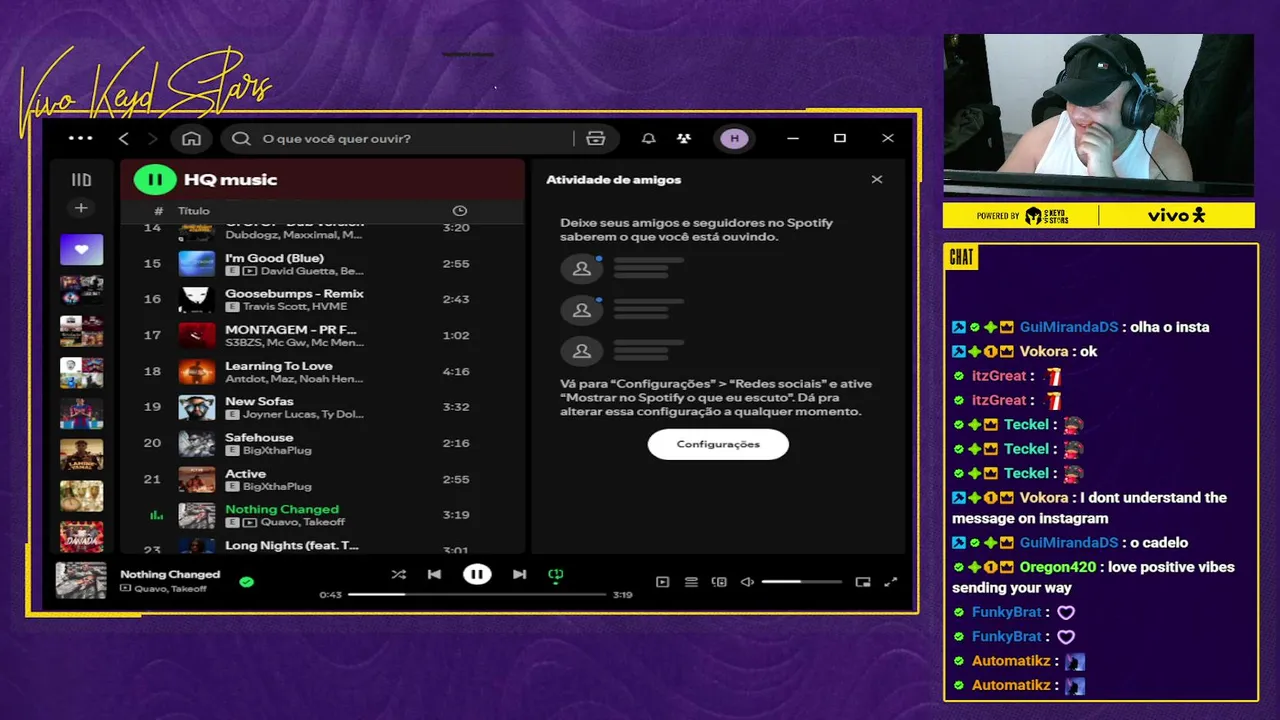Open the artist link 'Joyner Lucas, Ty Dol...'
The height and width of the screenshot is (720, 1280).
pyautogui.click(x=303, y=415)
